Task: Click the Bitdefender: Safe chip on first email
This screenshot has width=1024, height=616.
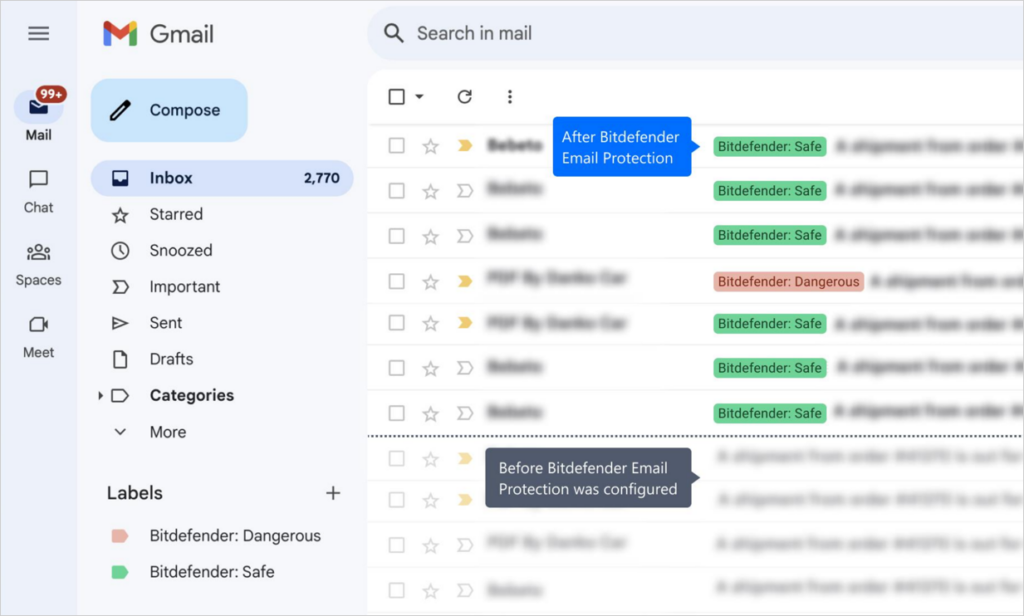Action: [769, 146]
